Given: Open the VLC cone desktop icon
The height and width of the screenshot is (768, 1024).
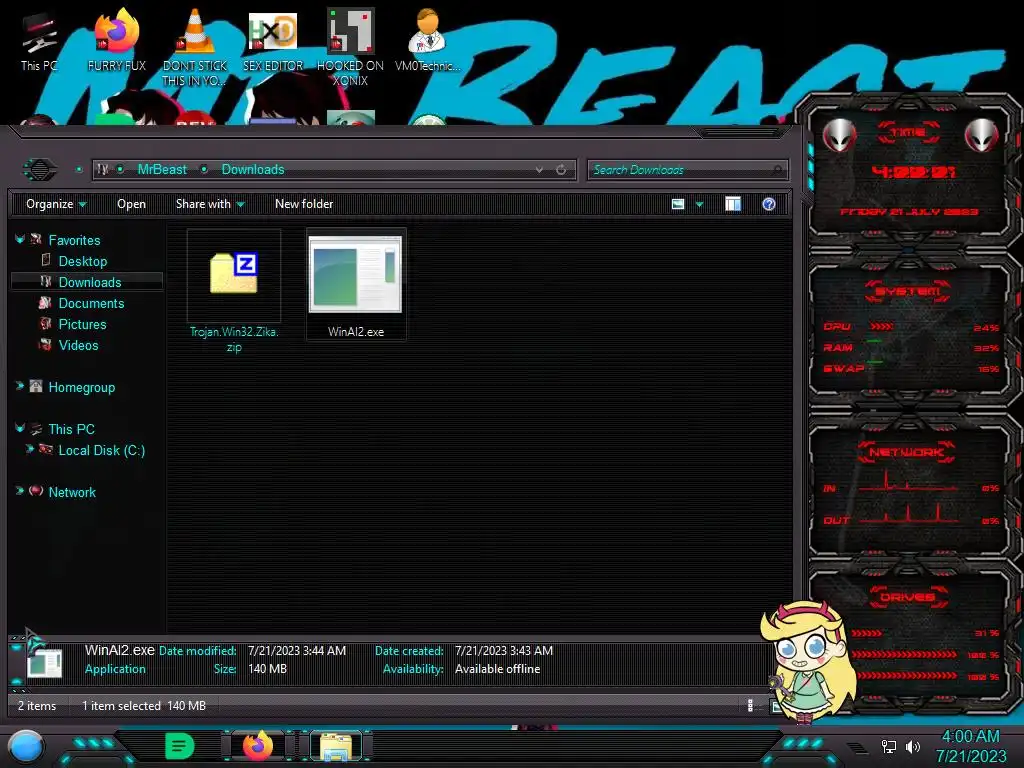Looking at the screenshot, I should pyautogui.click(x=194, y=47).
